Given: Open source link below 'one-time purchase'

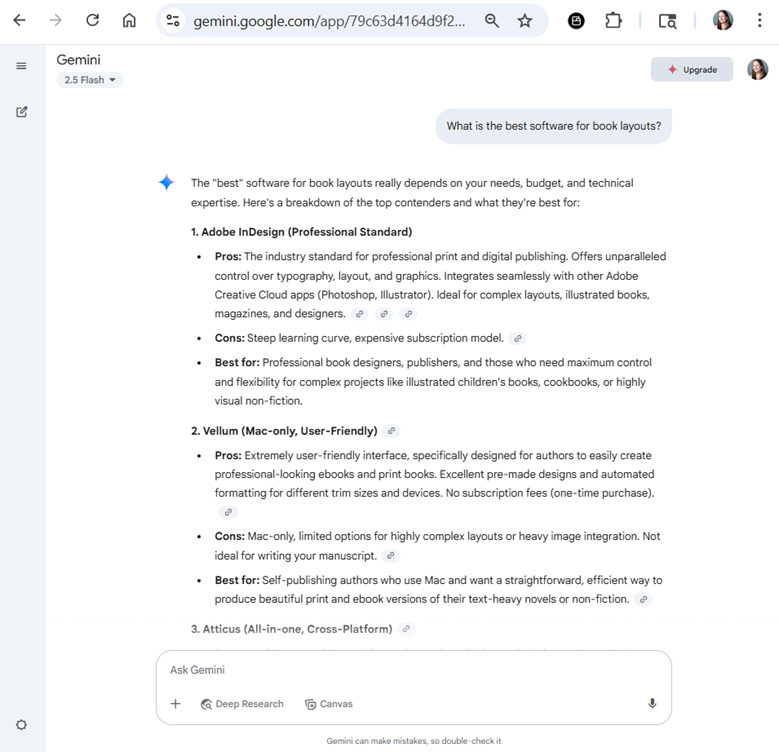Looking at the screenshot, I should [x=228, y=512].
